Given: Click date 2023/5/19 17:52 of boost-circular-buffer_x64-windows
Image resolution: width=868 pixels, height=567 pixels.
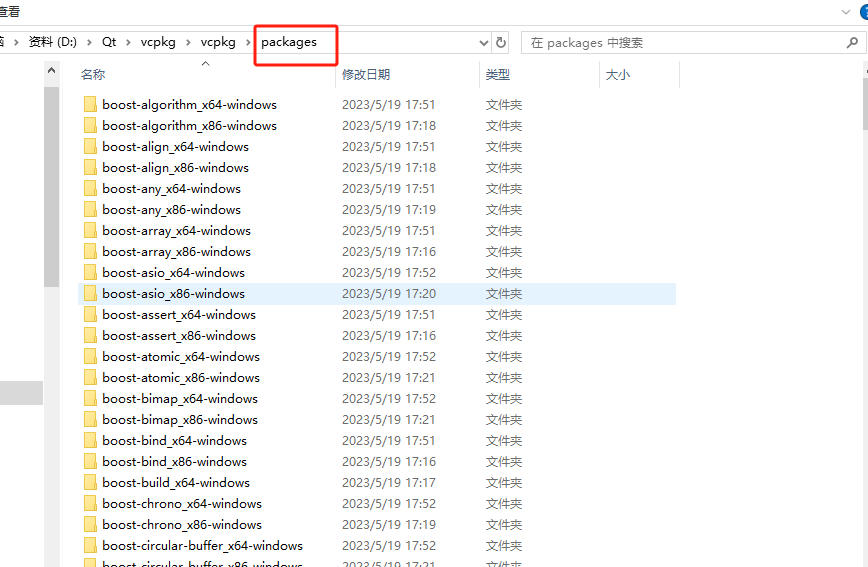Looking at the screenshot, I should (389, 547).
